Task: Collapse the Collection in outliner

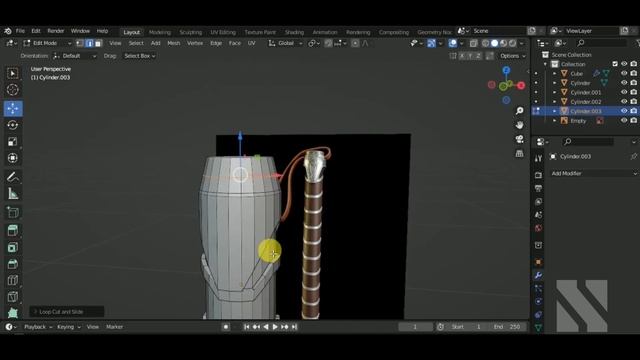Action: pyautogui.click(x=545, y=64)
